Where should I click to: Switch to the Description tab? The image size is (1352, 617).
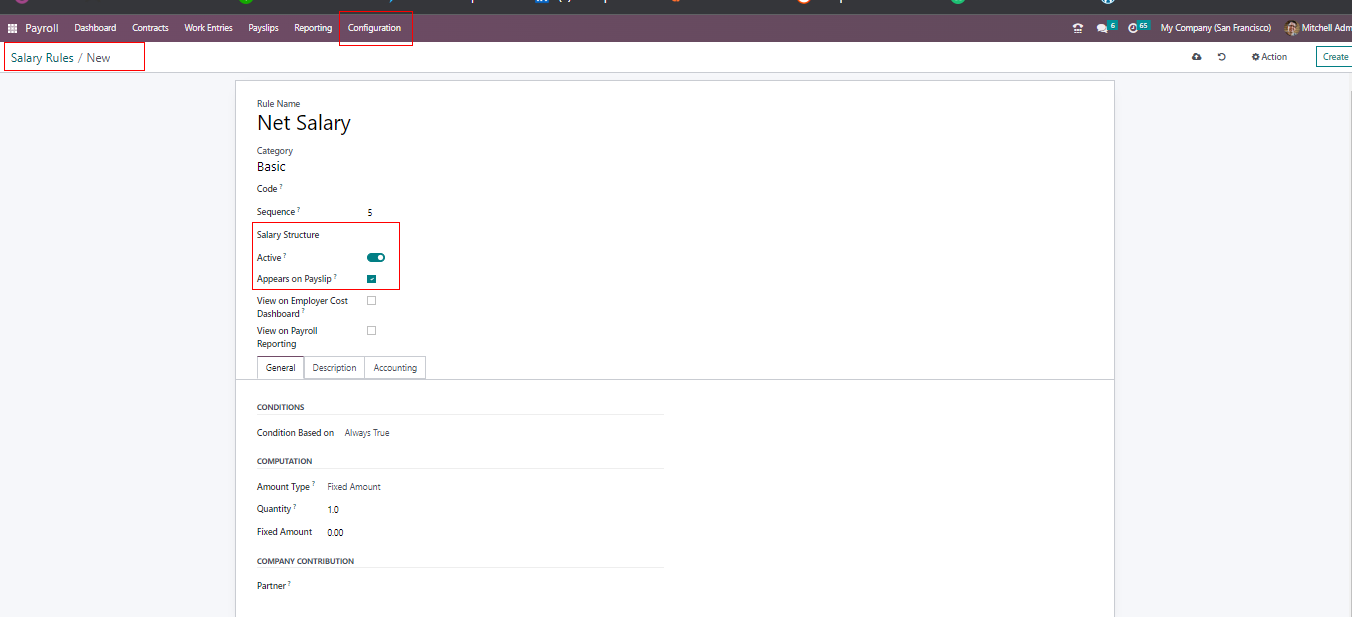point(334,368)
